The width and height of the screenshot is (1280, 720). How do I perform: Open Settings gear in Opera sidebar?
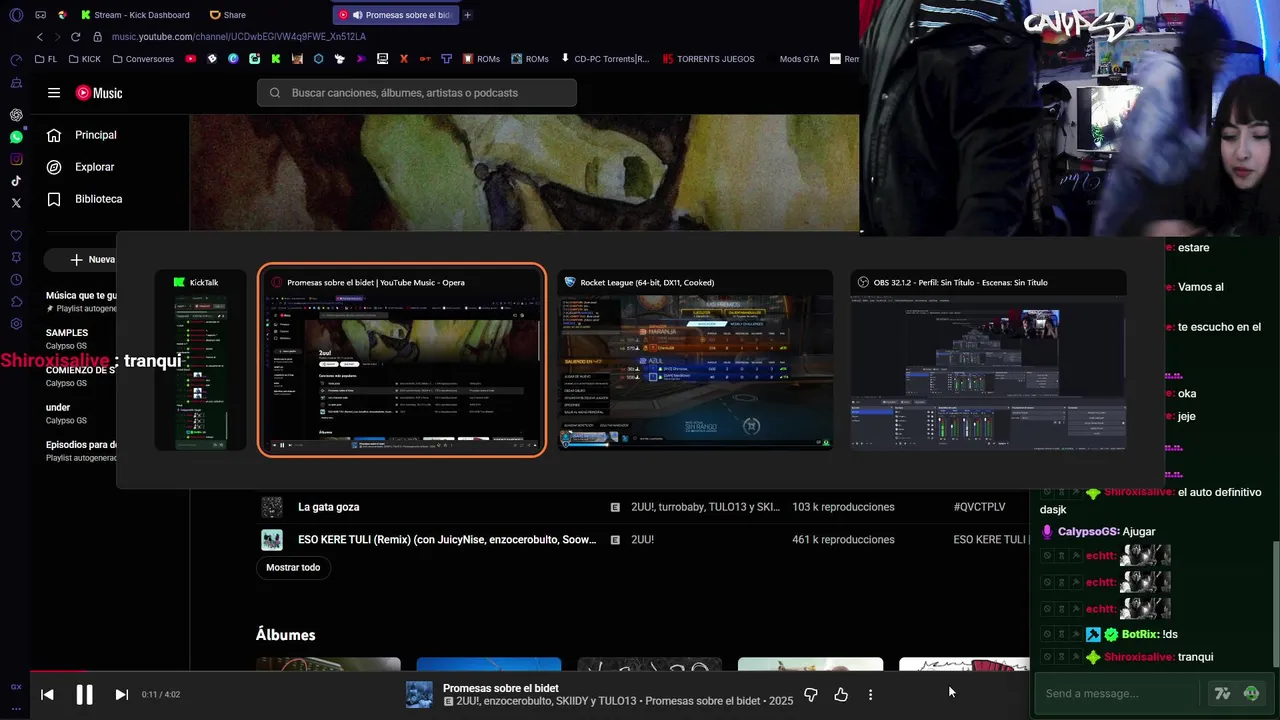point(16,324)
